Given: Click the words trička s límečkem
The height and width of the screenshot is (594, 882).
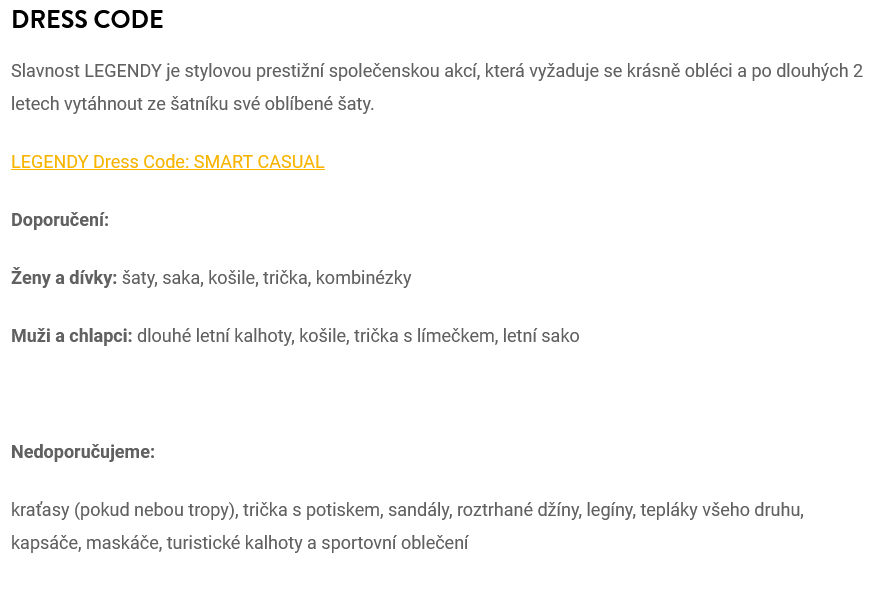Looking at the screenshot, I should coord(425,336).
